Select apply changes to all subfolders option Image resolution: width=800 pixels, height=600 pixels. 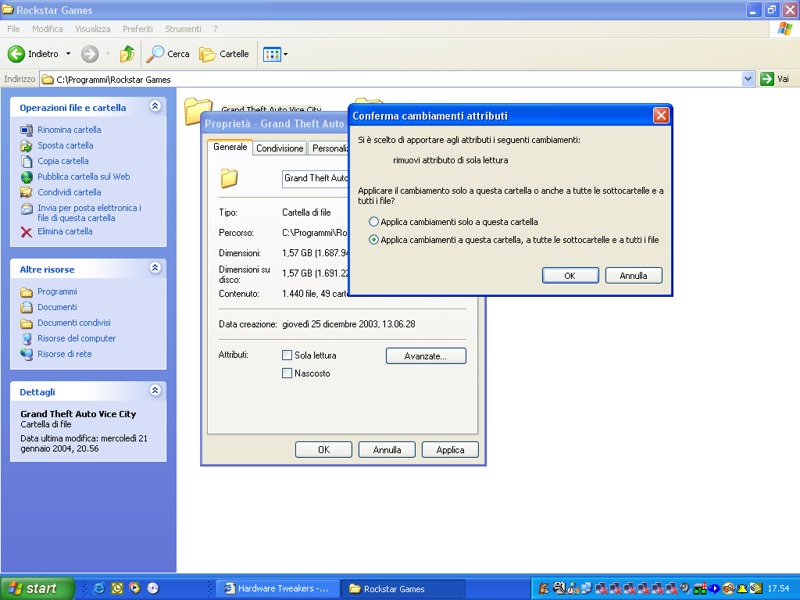point(374,240)
